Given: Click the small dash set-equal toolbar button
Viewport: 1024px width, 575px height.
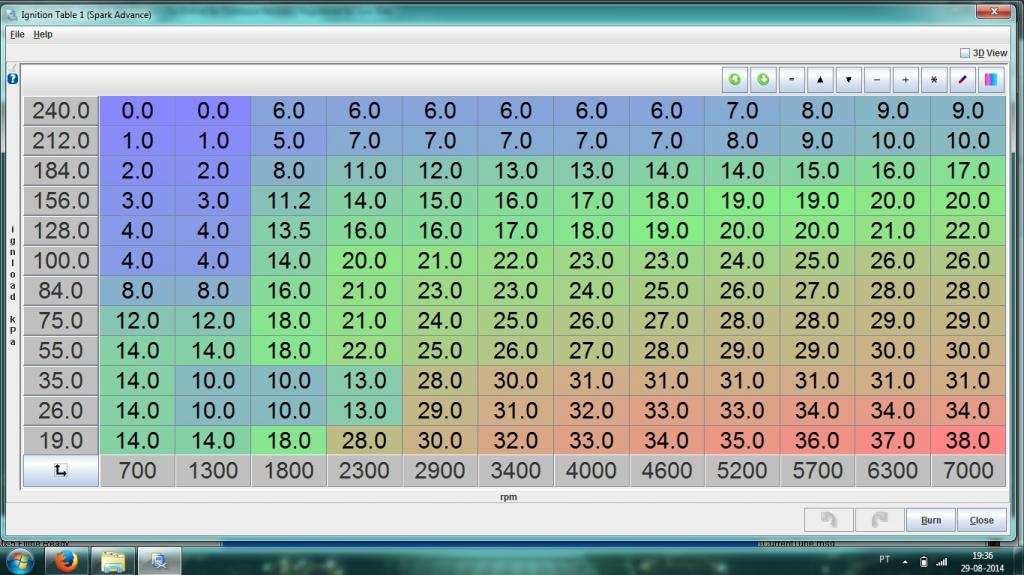Looking at the screenshot, I should tap(792, 80).
